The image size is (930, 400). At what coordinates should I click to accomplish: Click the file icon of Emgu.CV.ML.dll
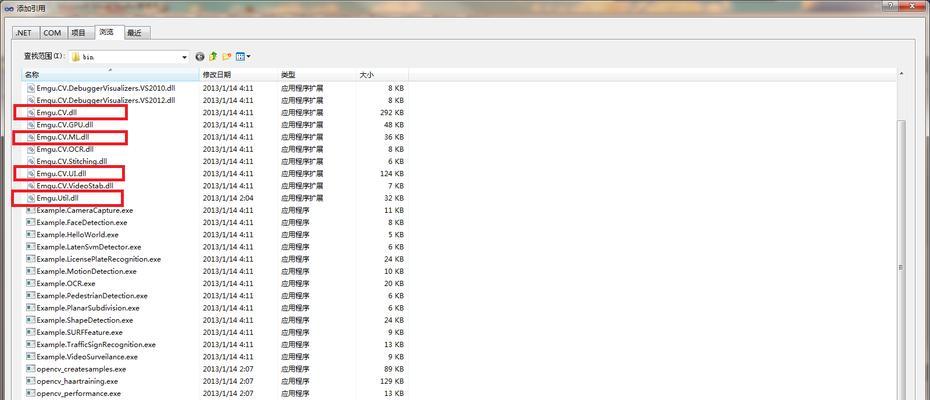coord(31,137)
